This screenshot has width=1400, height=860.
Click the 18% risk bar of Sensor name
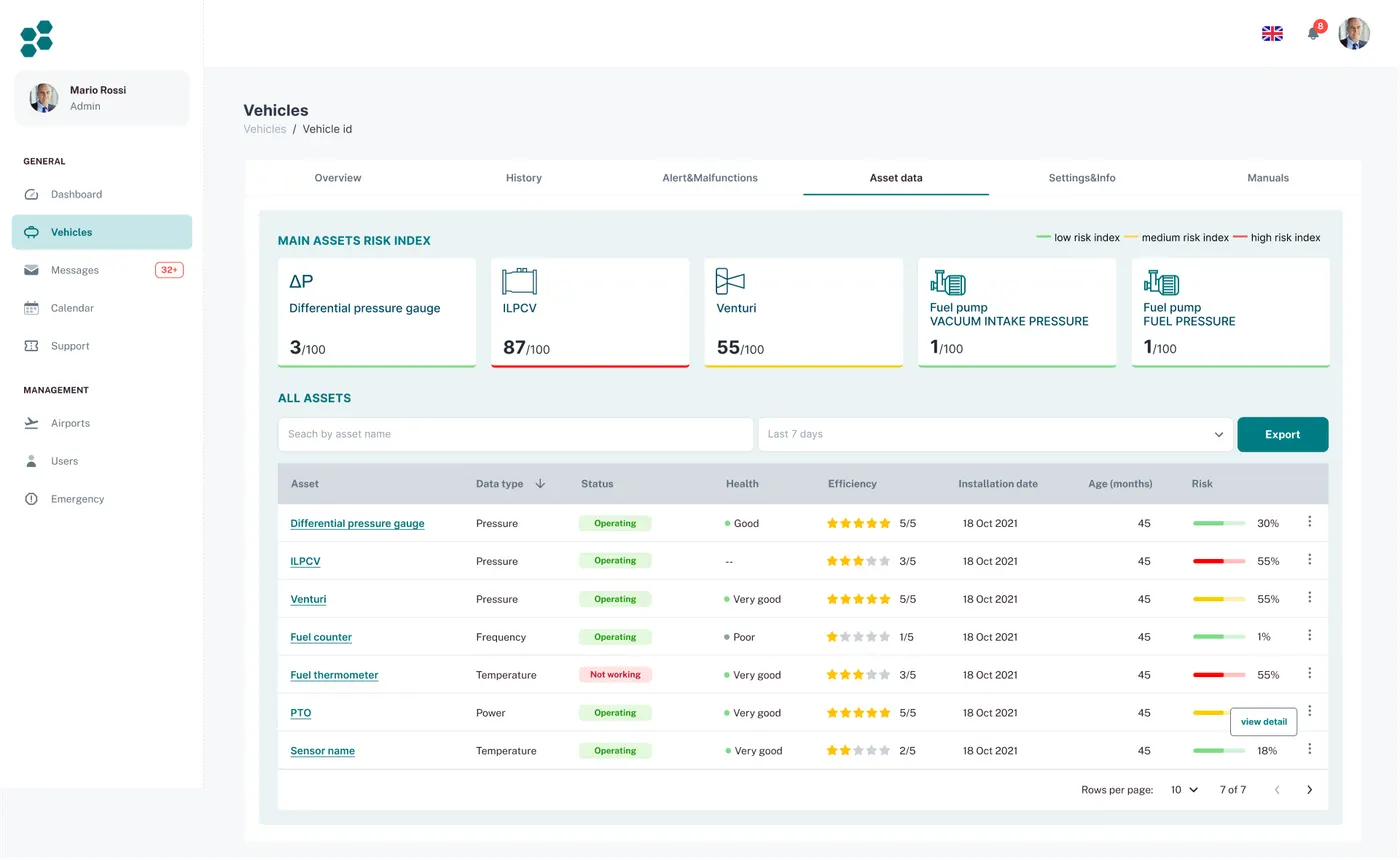(1219, 751)
